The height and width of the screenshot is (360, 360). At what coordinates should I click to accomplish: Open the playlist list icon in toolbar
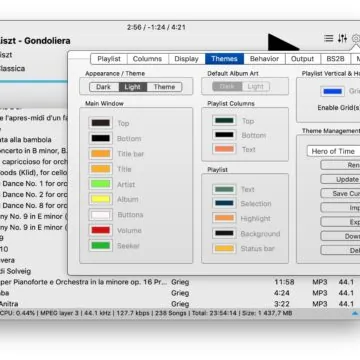pos(329,38)
